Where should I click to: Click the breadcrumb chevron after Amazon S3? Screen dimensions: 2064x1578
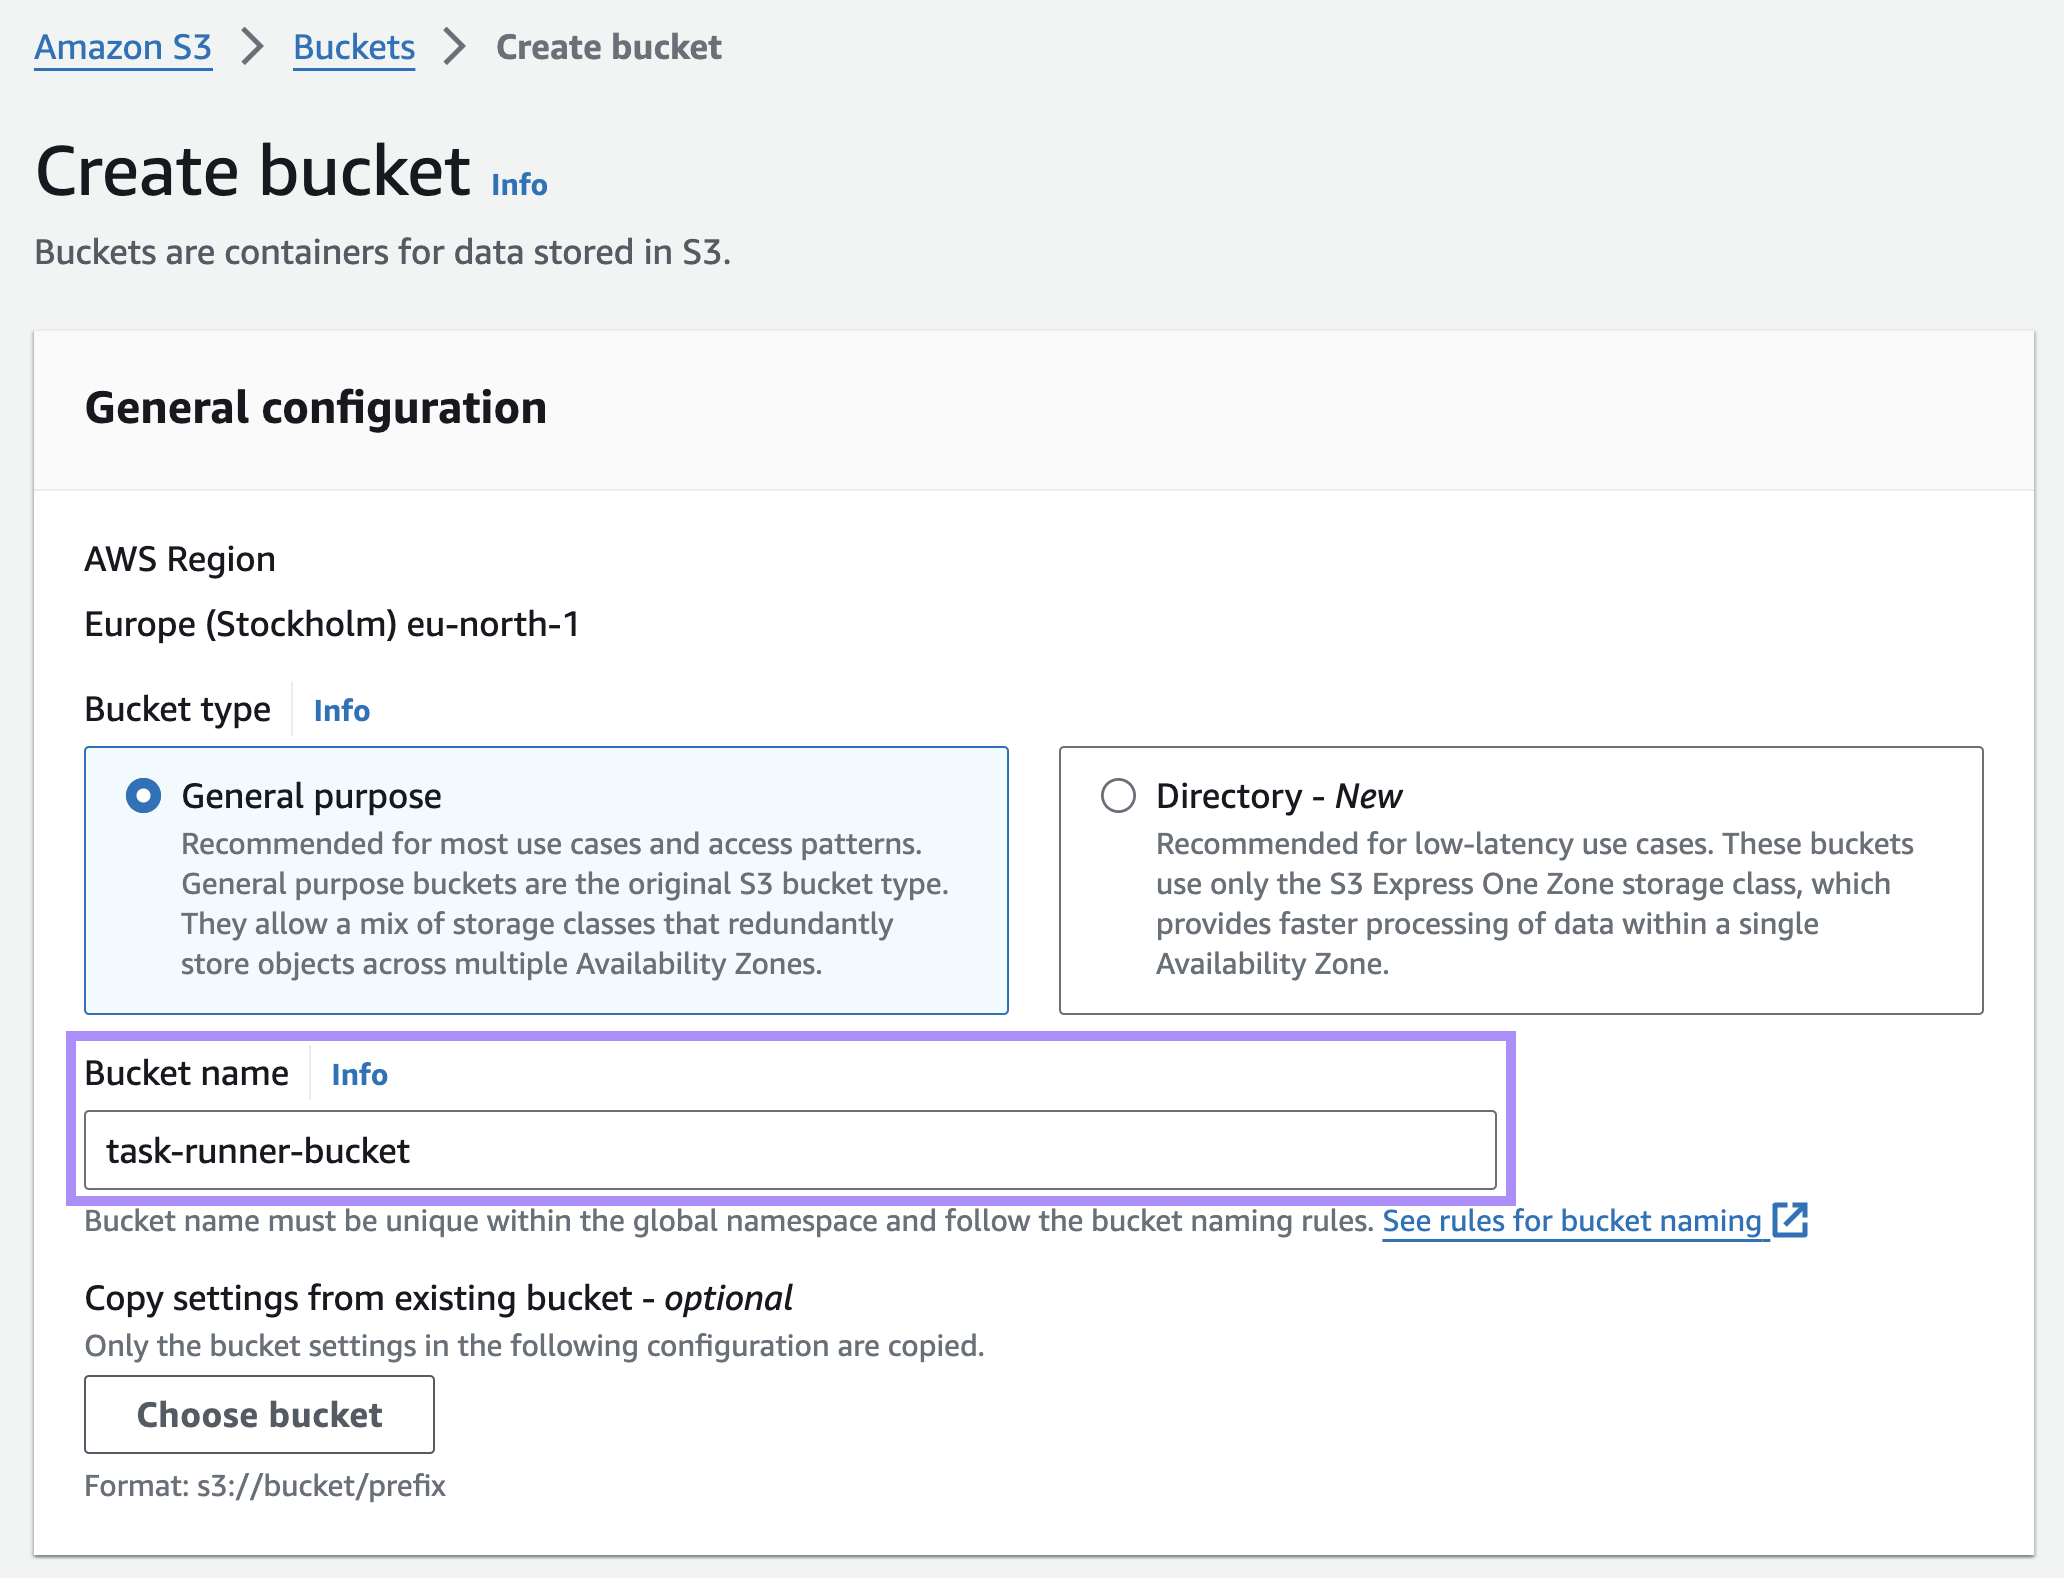point(253,46)
